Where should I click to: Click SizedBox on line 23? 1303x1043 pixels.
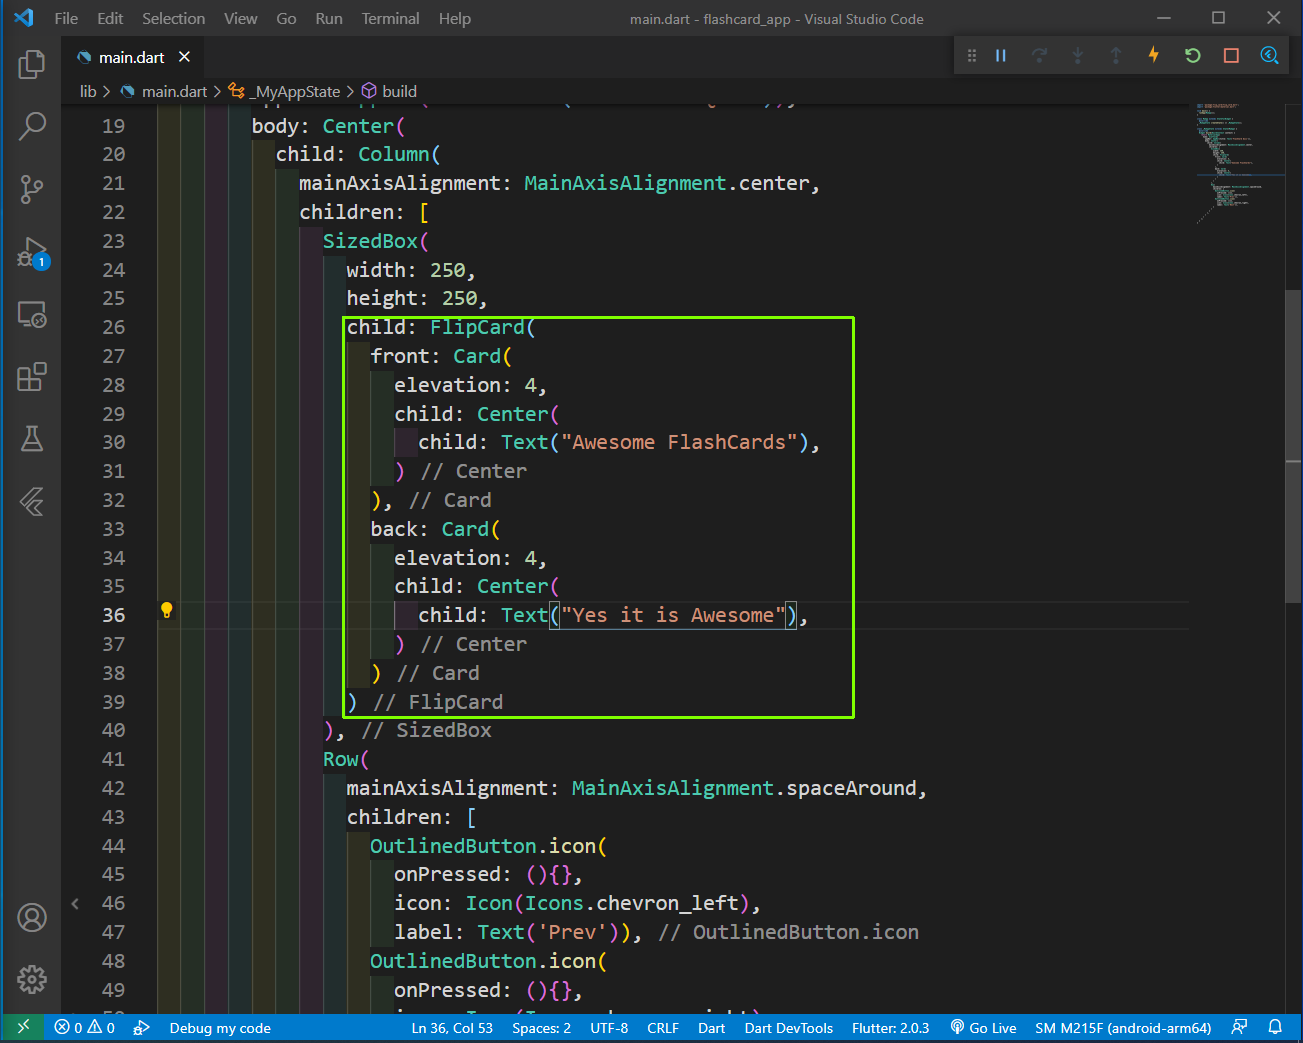370,241
